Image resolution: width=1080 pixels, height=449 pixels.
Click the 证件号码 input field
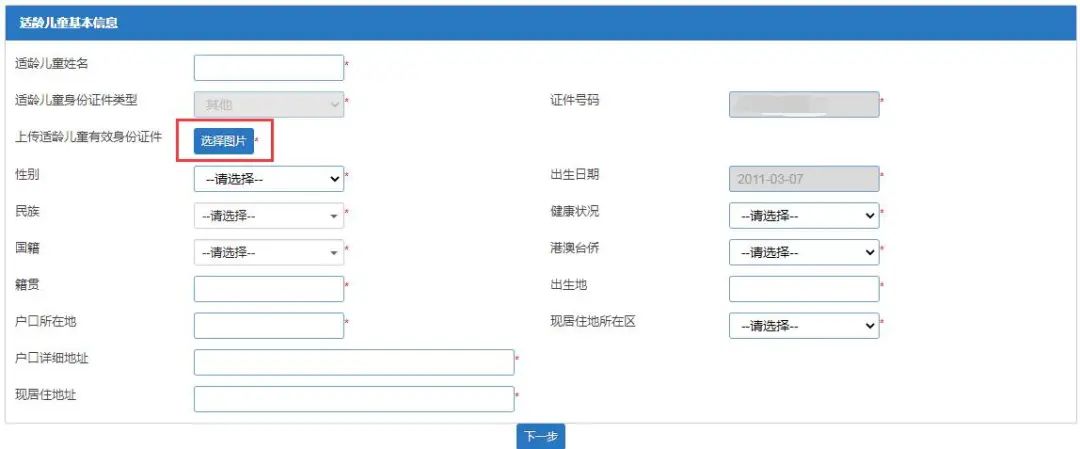coord(803,104)
